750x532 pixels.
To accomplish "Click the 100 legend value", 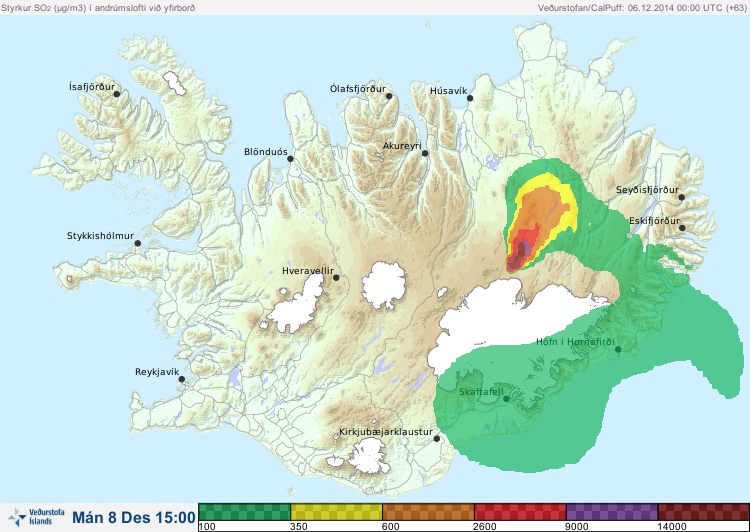I will coord(207,527).
